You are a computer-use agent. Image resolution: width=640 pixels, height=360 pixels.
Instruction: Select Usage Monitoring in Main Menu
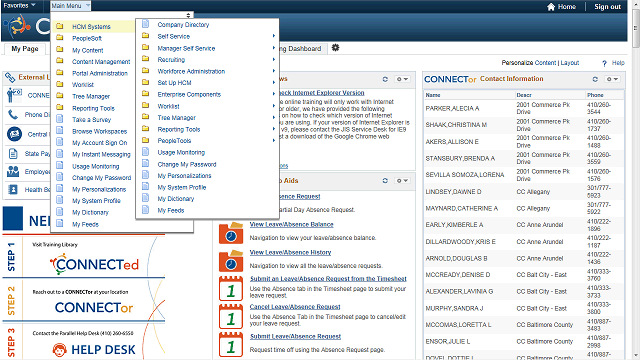96,167
